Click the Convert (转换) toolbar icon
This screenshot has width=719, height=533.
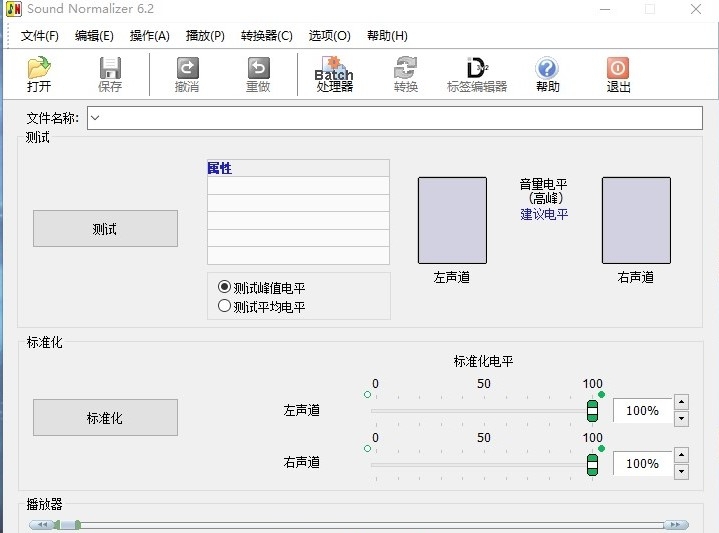click(x=406, y=67)
